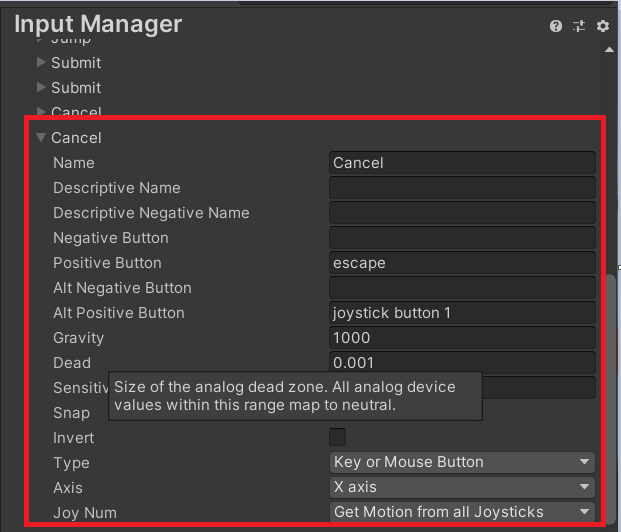Open the Type dropdown

coord(462,462)
